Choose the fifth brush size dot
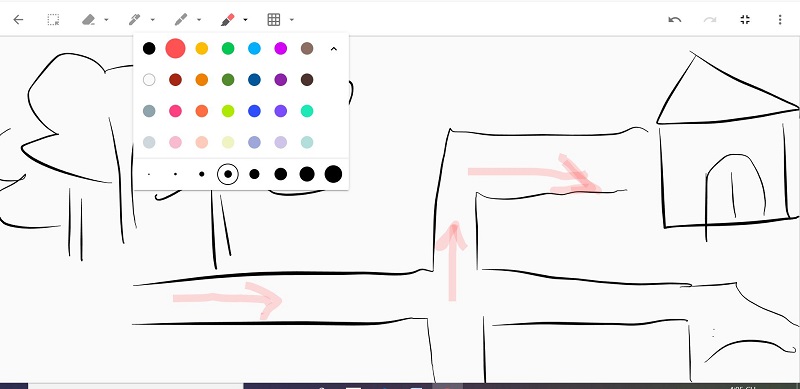This screenshot has width=800, height=389. click(254, 174)
